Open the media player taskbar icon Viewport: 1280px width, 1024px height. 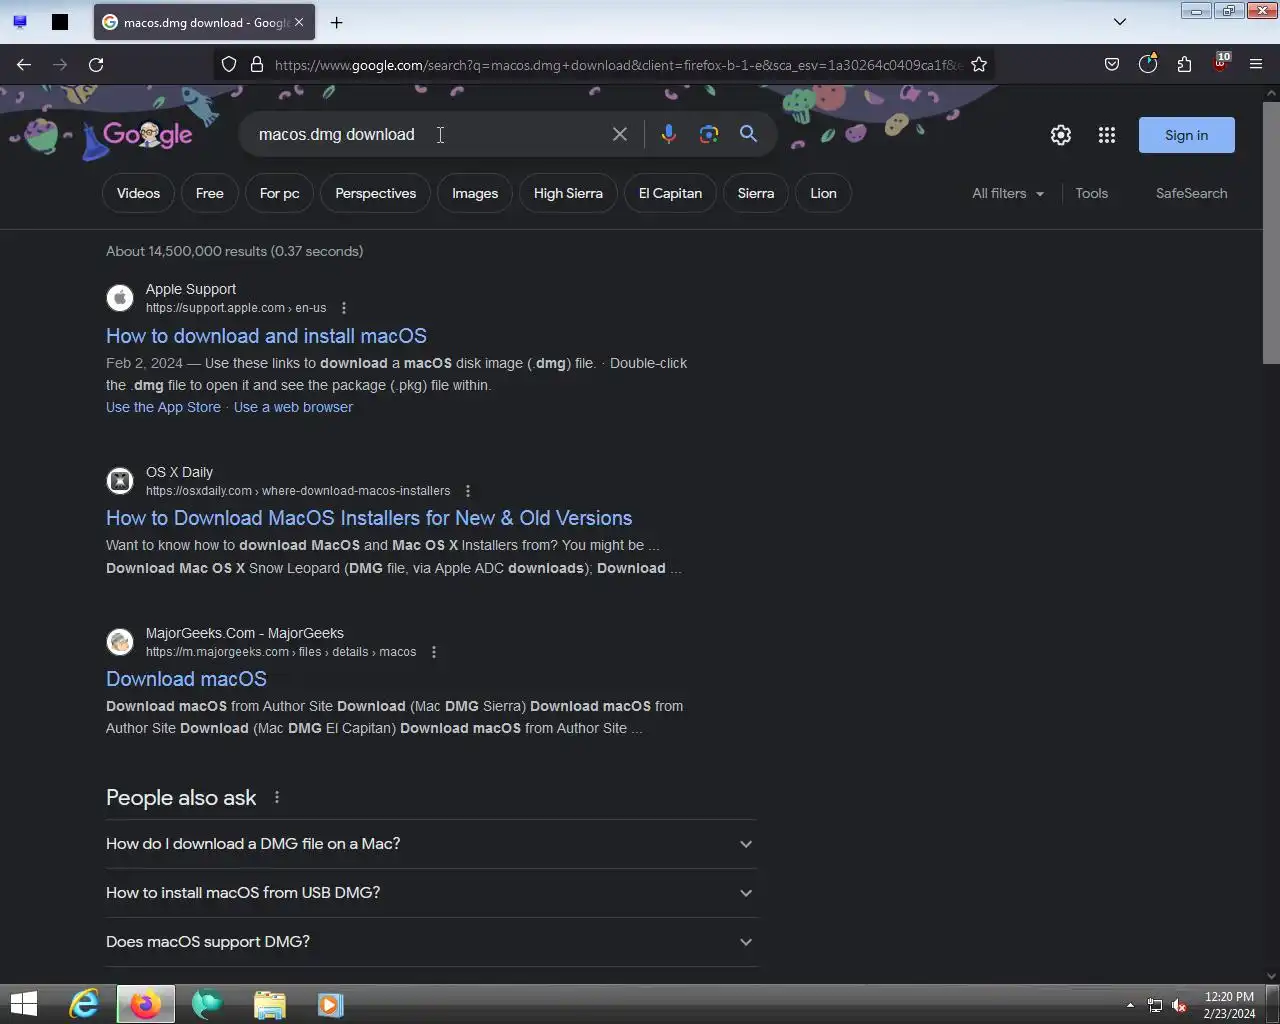point(331,1004)
